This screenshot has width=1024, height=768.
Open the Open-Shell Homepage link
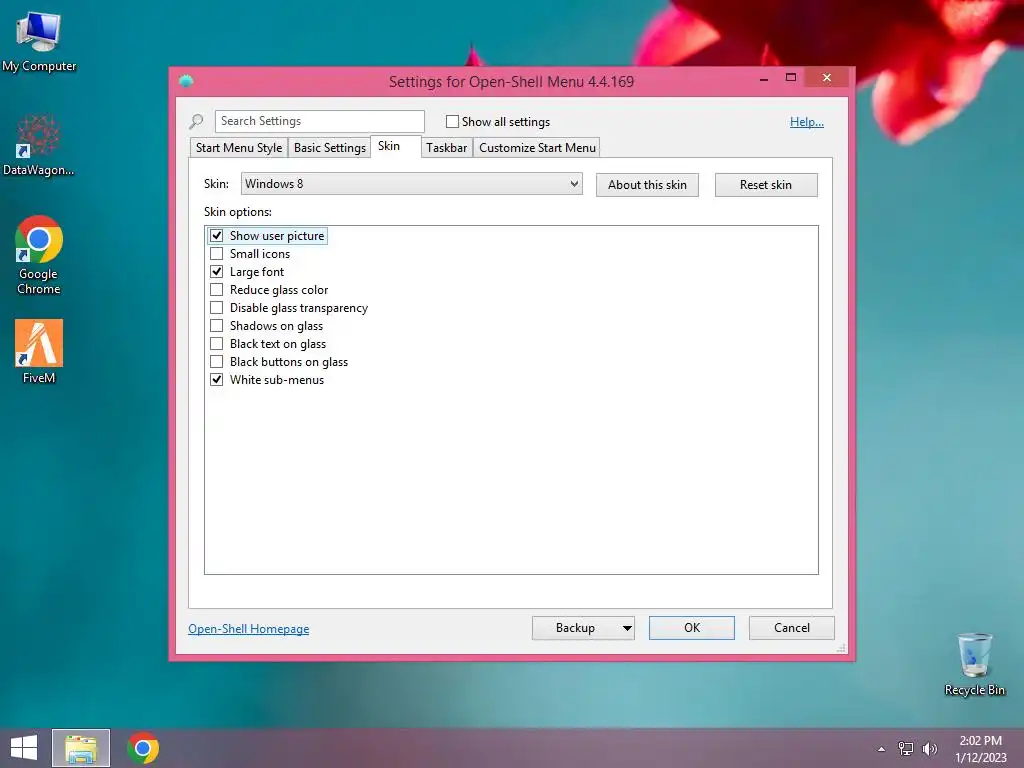tap(249, 628)
